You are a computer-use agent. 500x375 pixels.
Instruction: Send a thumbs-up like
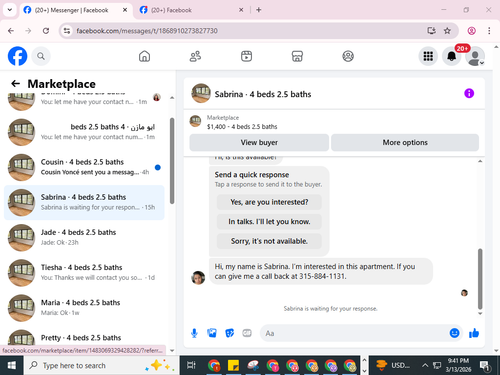[x=474, y=333]
